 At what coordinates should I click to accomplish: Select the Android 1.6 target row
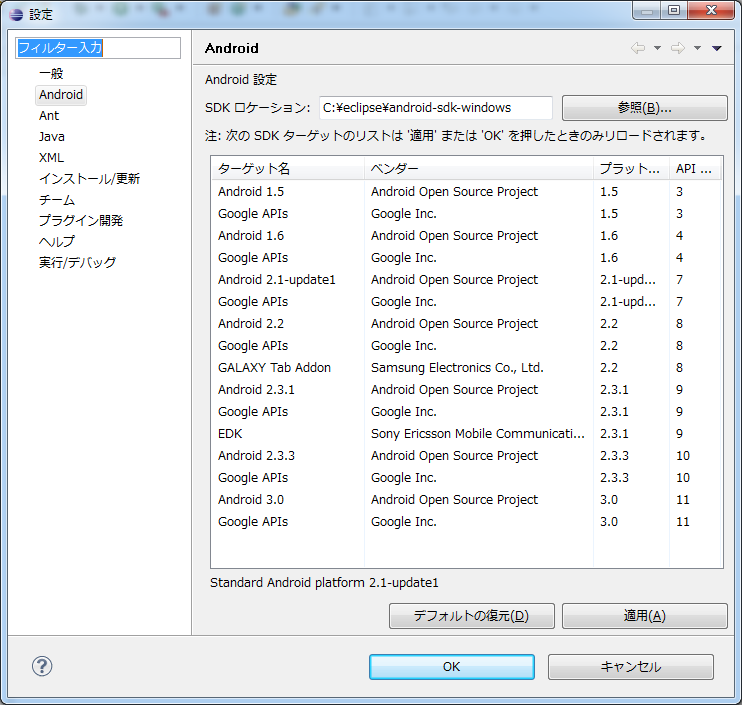(467, 236)
